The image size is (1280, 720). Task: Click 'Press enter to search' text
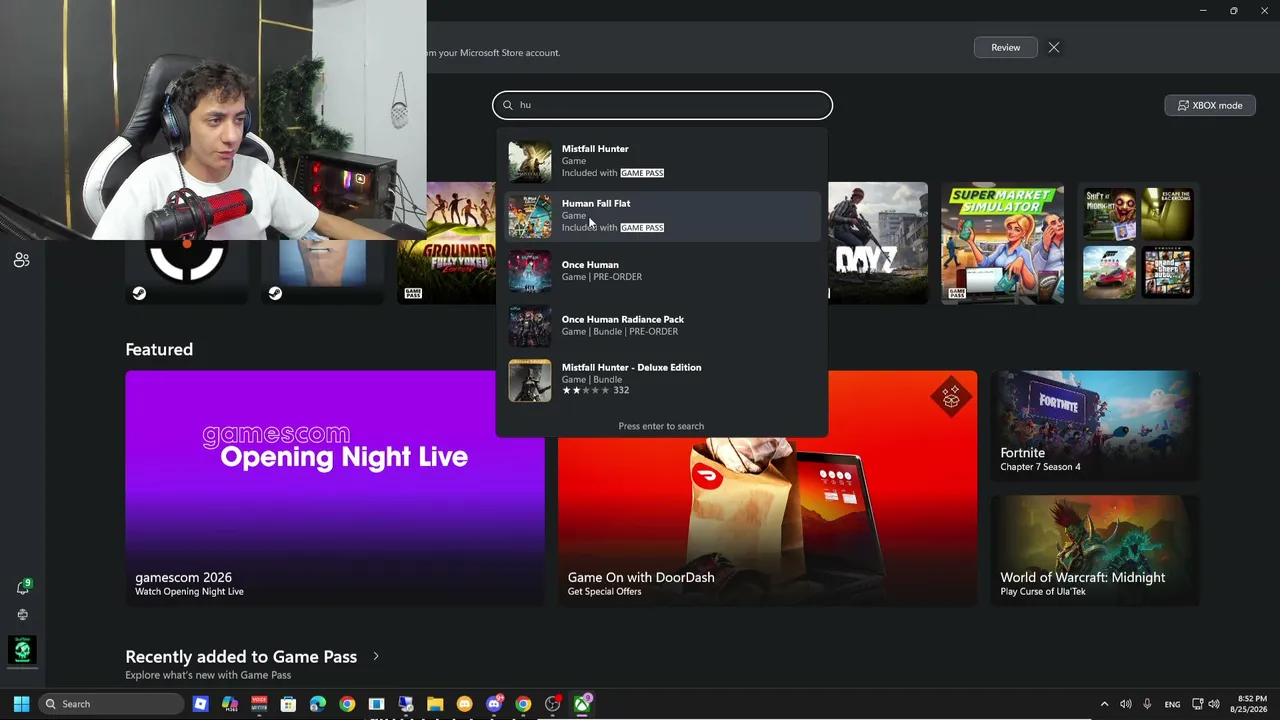click(x=661, y=426)
